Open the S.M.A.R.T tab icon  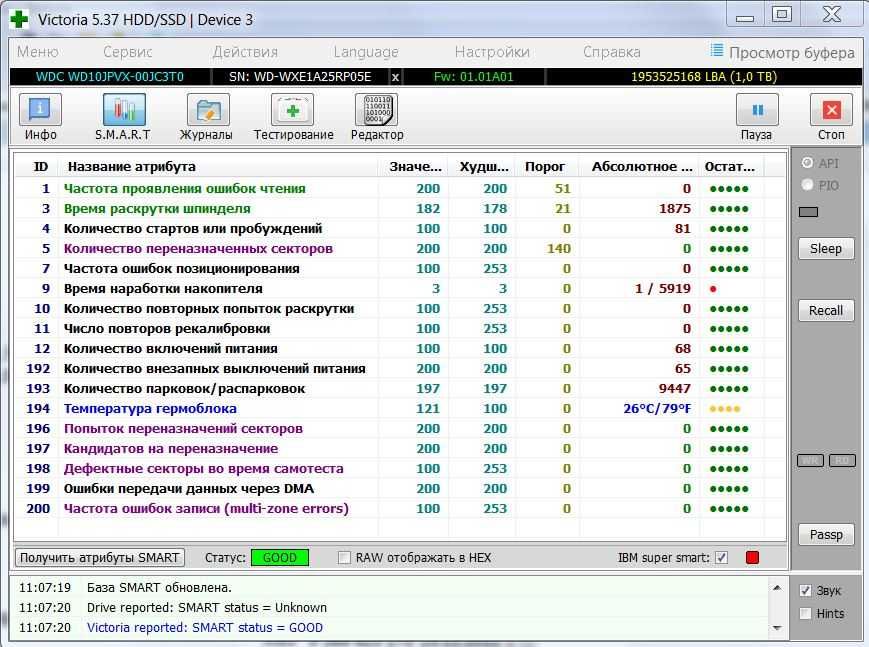click(124, 110)
